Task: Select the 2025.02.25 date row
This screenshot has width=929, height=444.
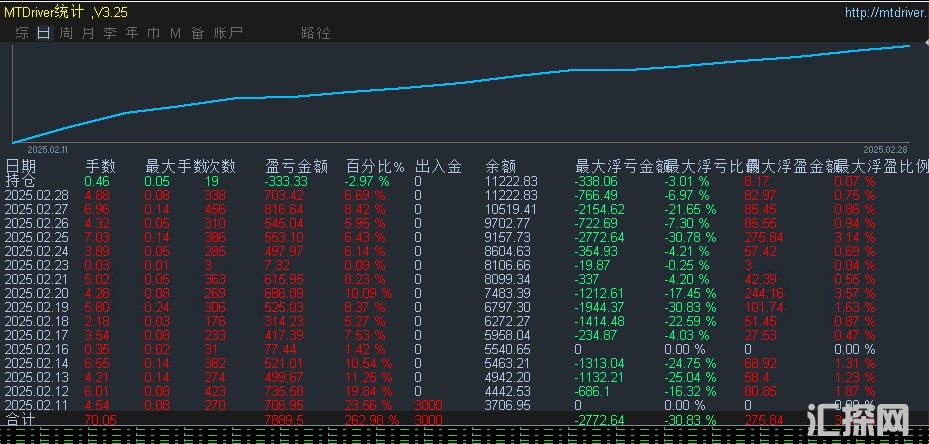Action: point(37,237)
